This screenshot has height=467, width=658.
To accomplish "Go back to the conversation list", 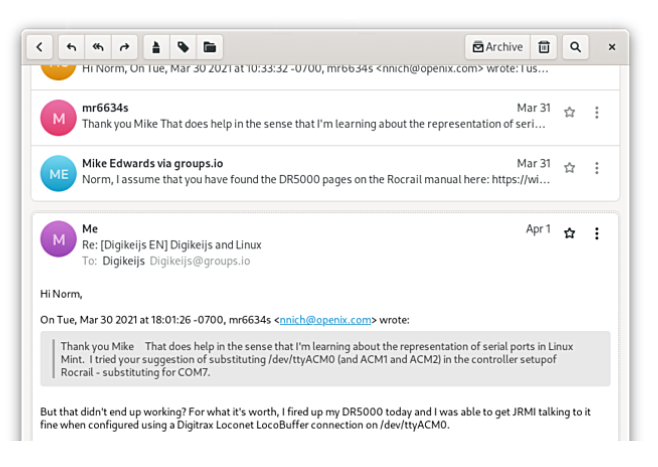I will pyautogui.click(x=39, y=46).
